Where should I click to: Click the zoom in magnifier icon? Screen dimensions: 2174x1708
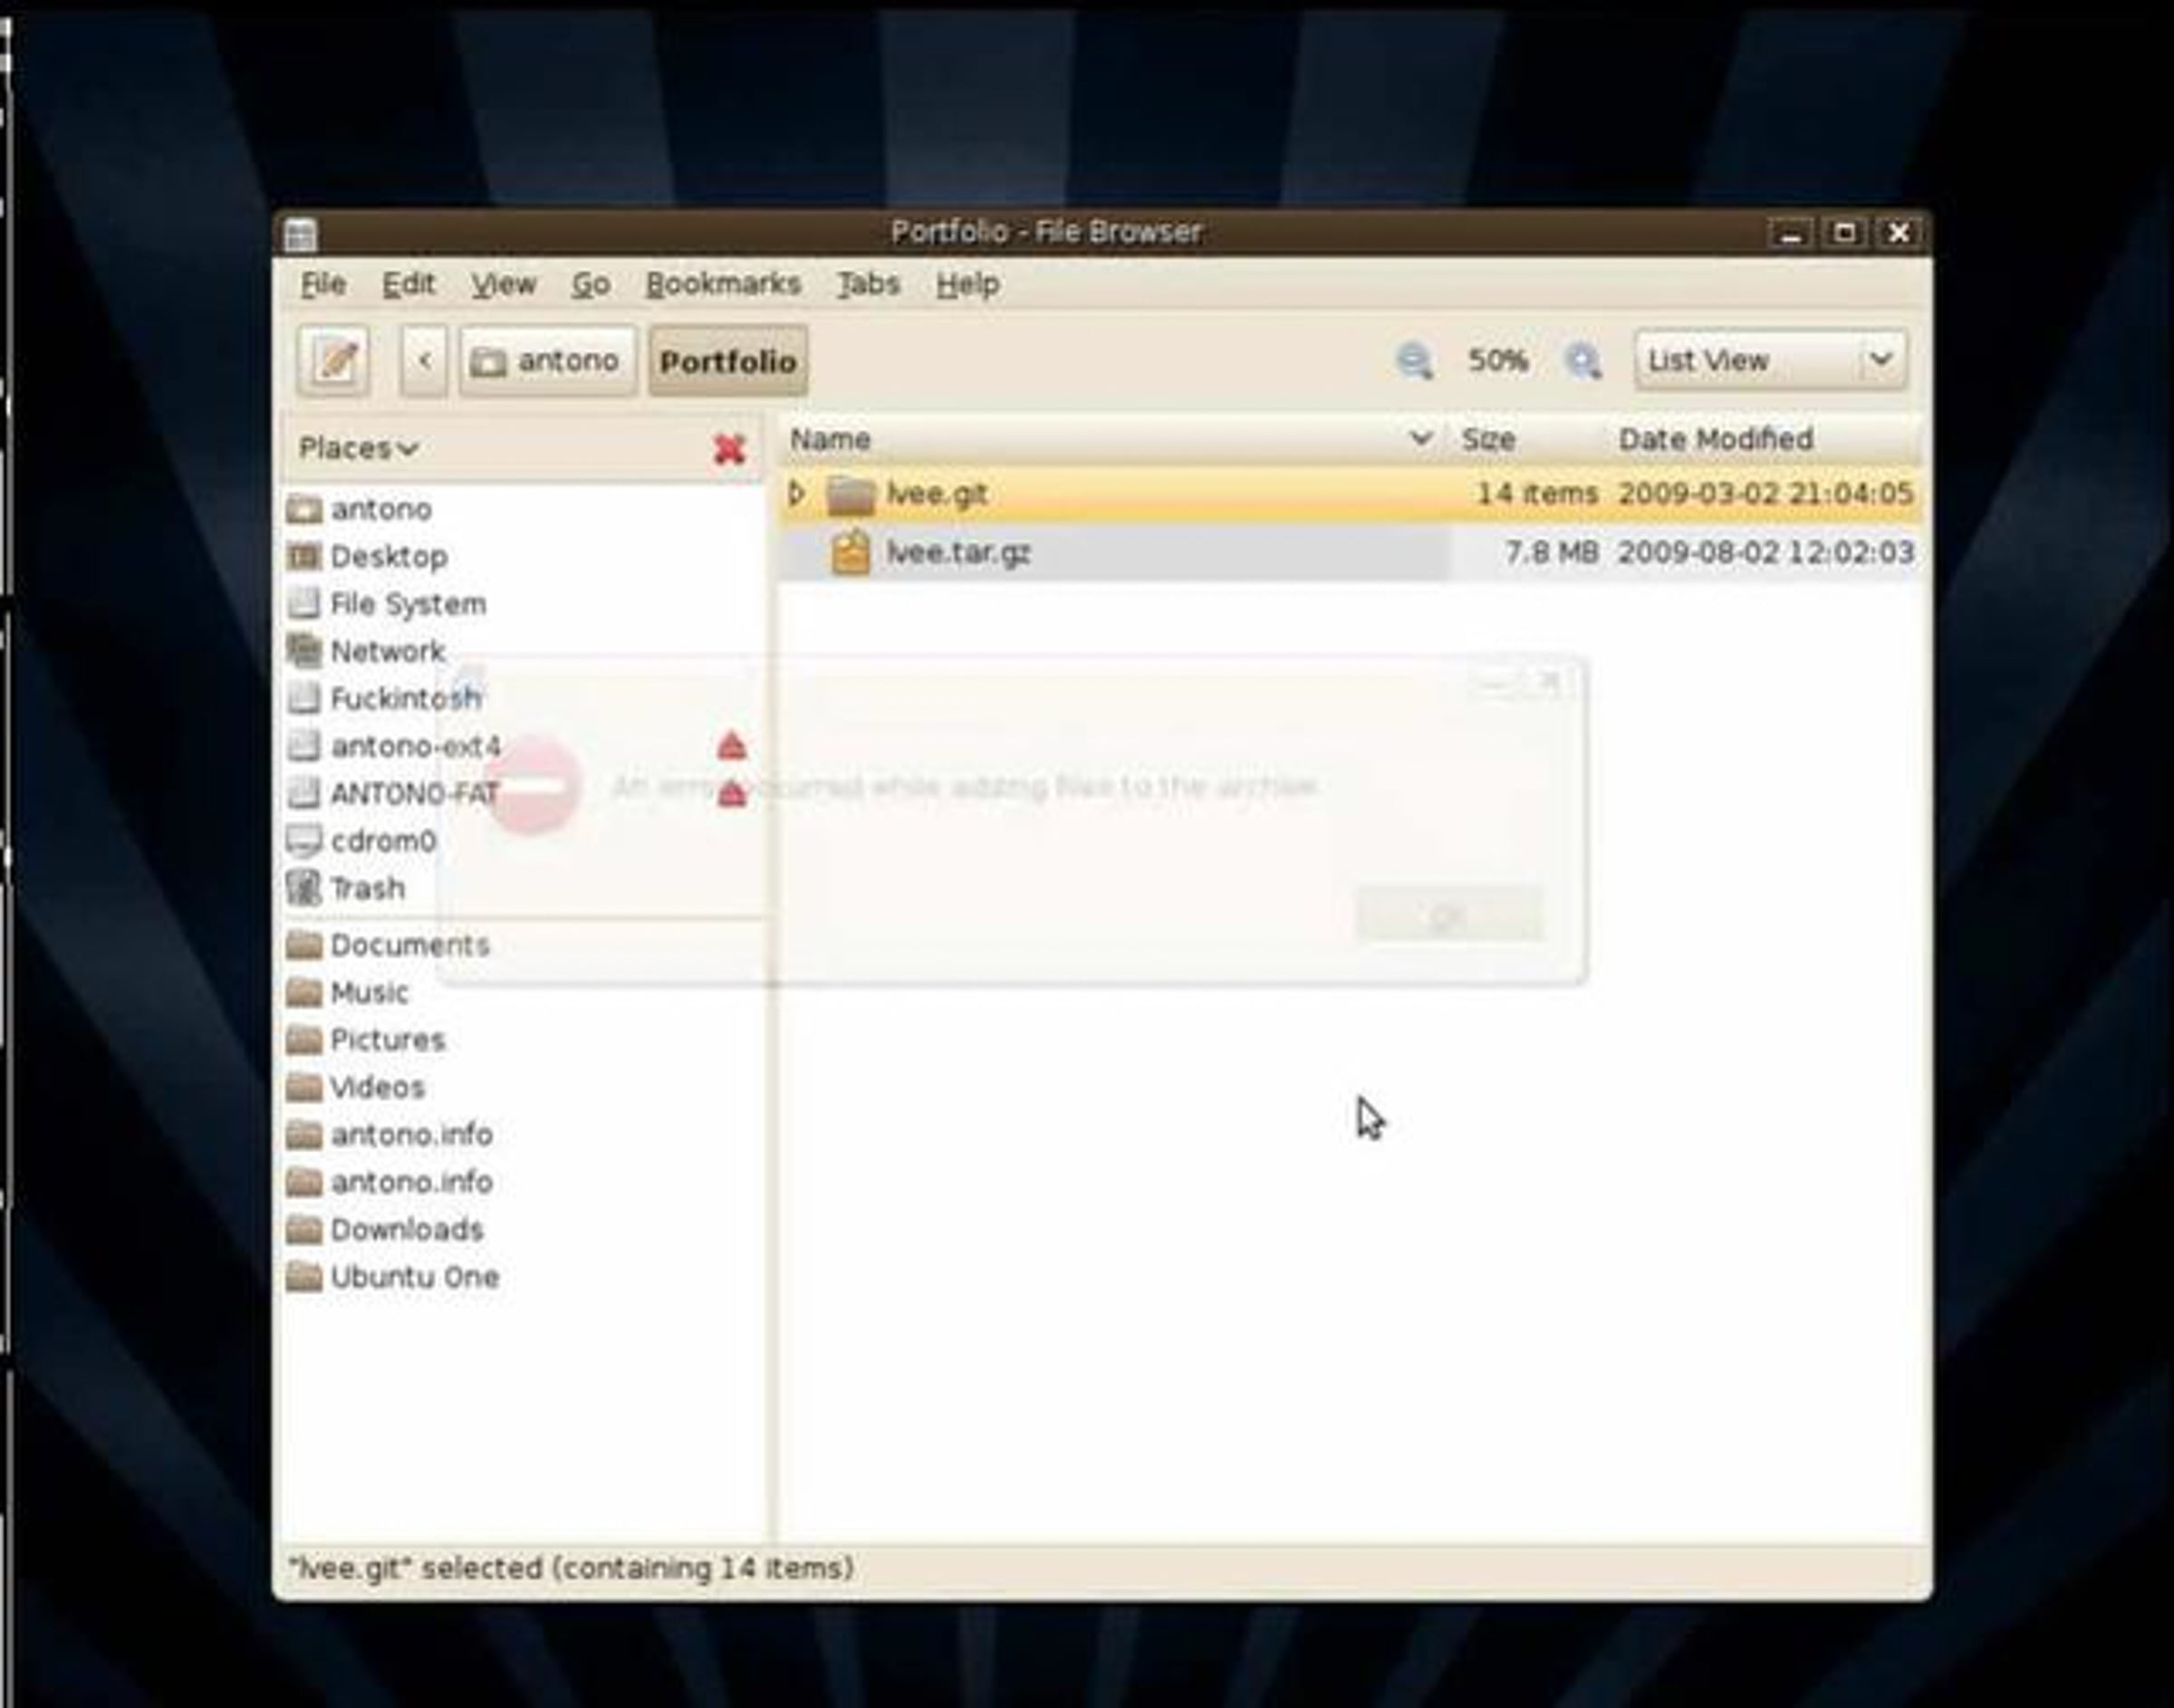coord(1583,361)
